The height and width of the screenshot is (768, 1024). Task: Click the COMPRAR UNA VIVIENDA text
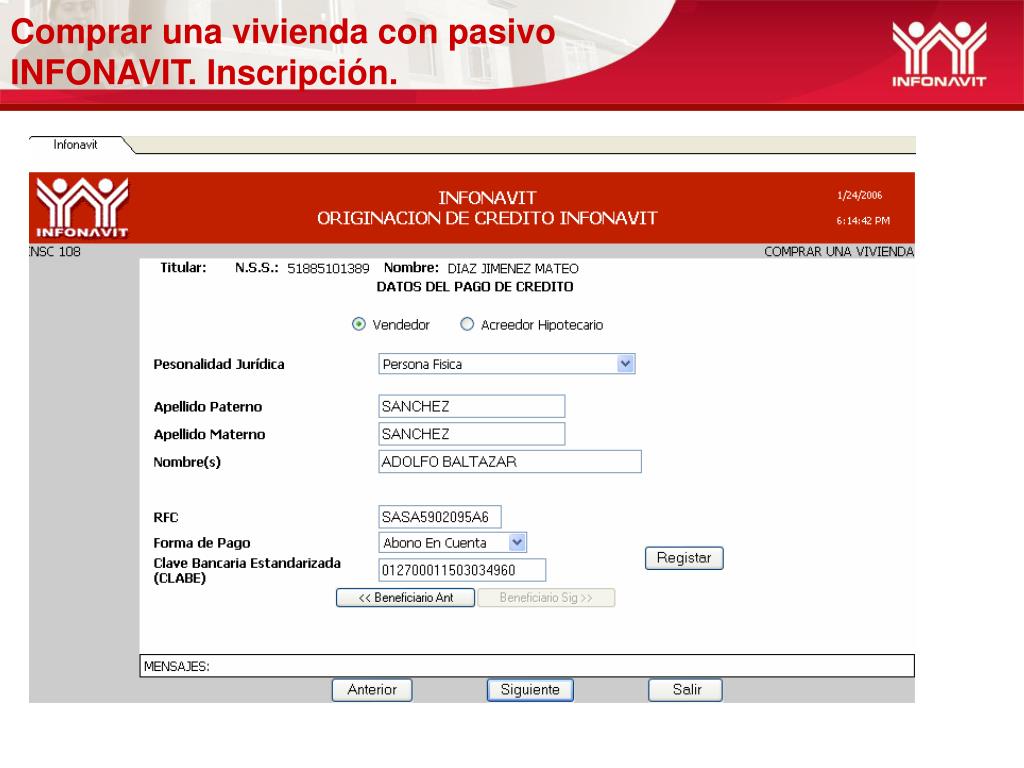(x=839, y=251)
